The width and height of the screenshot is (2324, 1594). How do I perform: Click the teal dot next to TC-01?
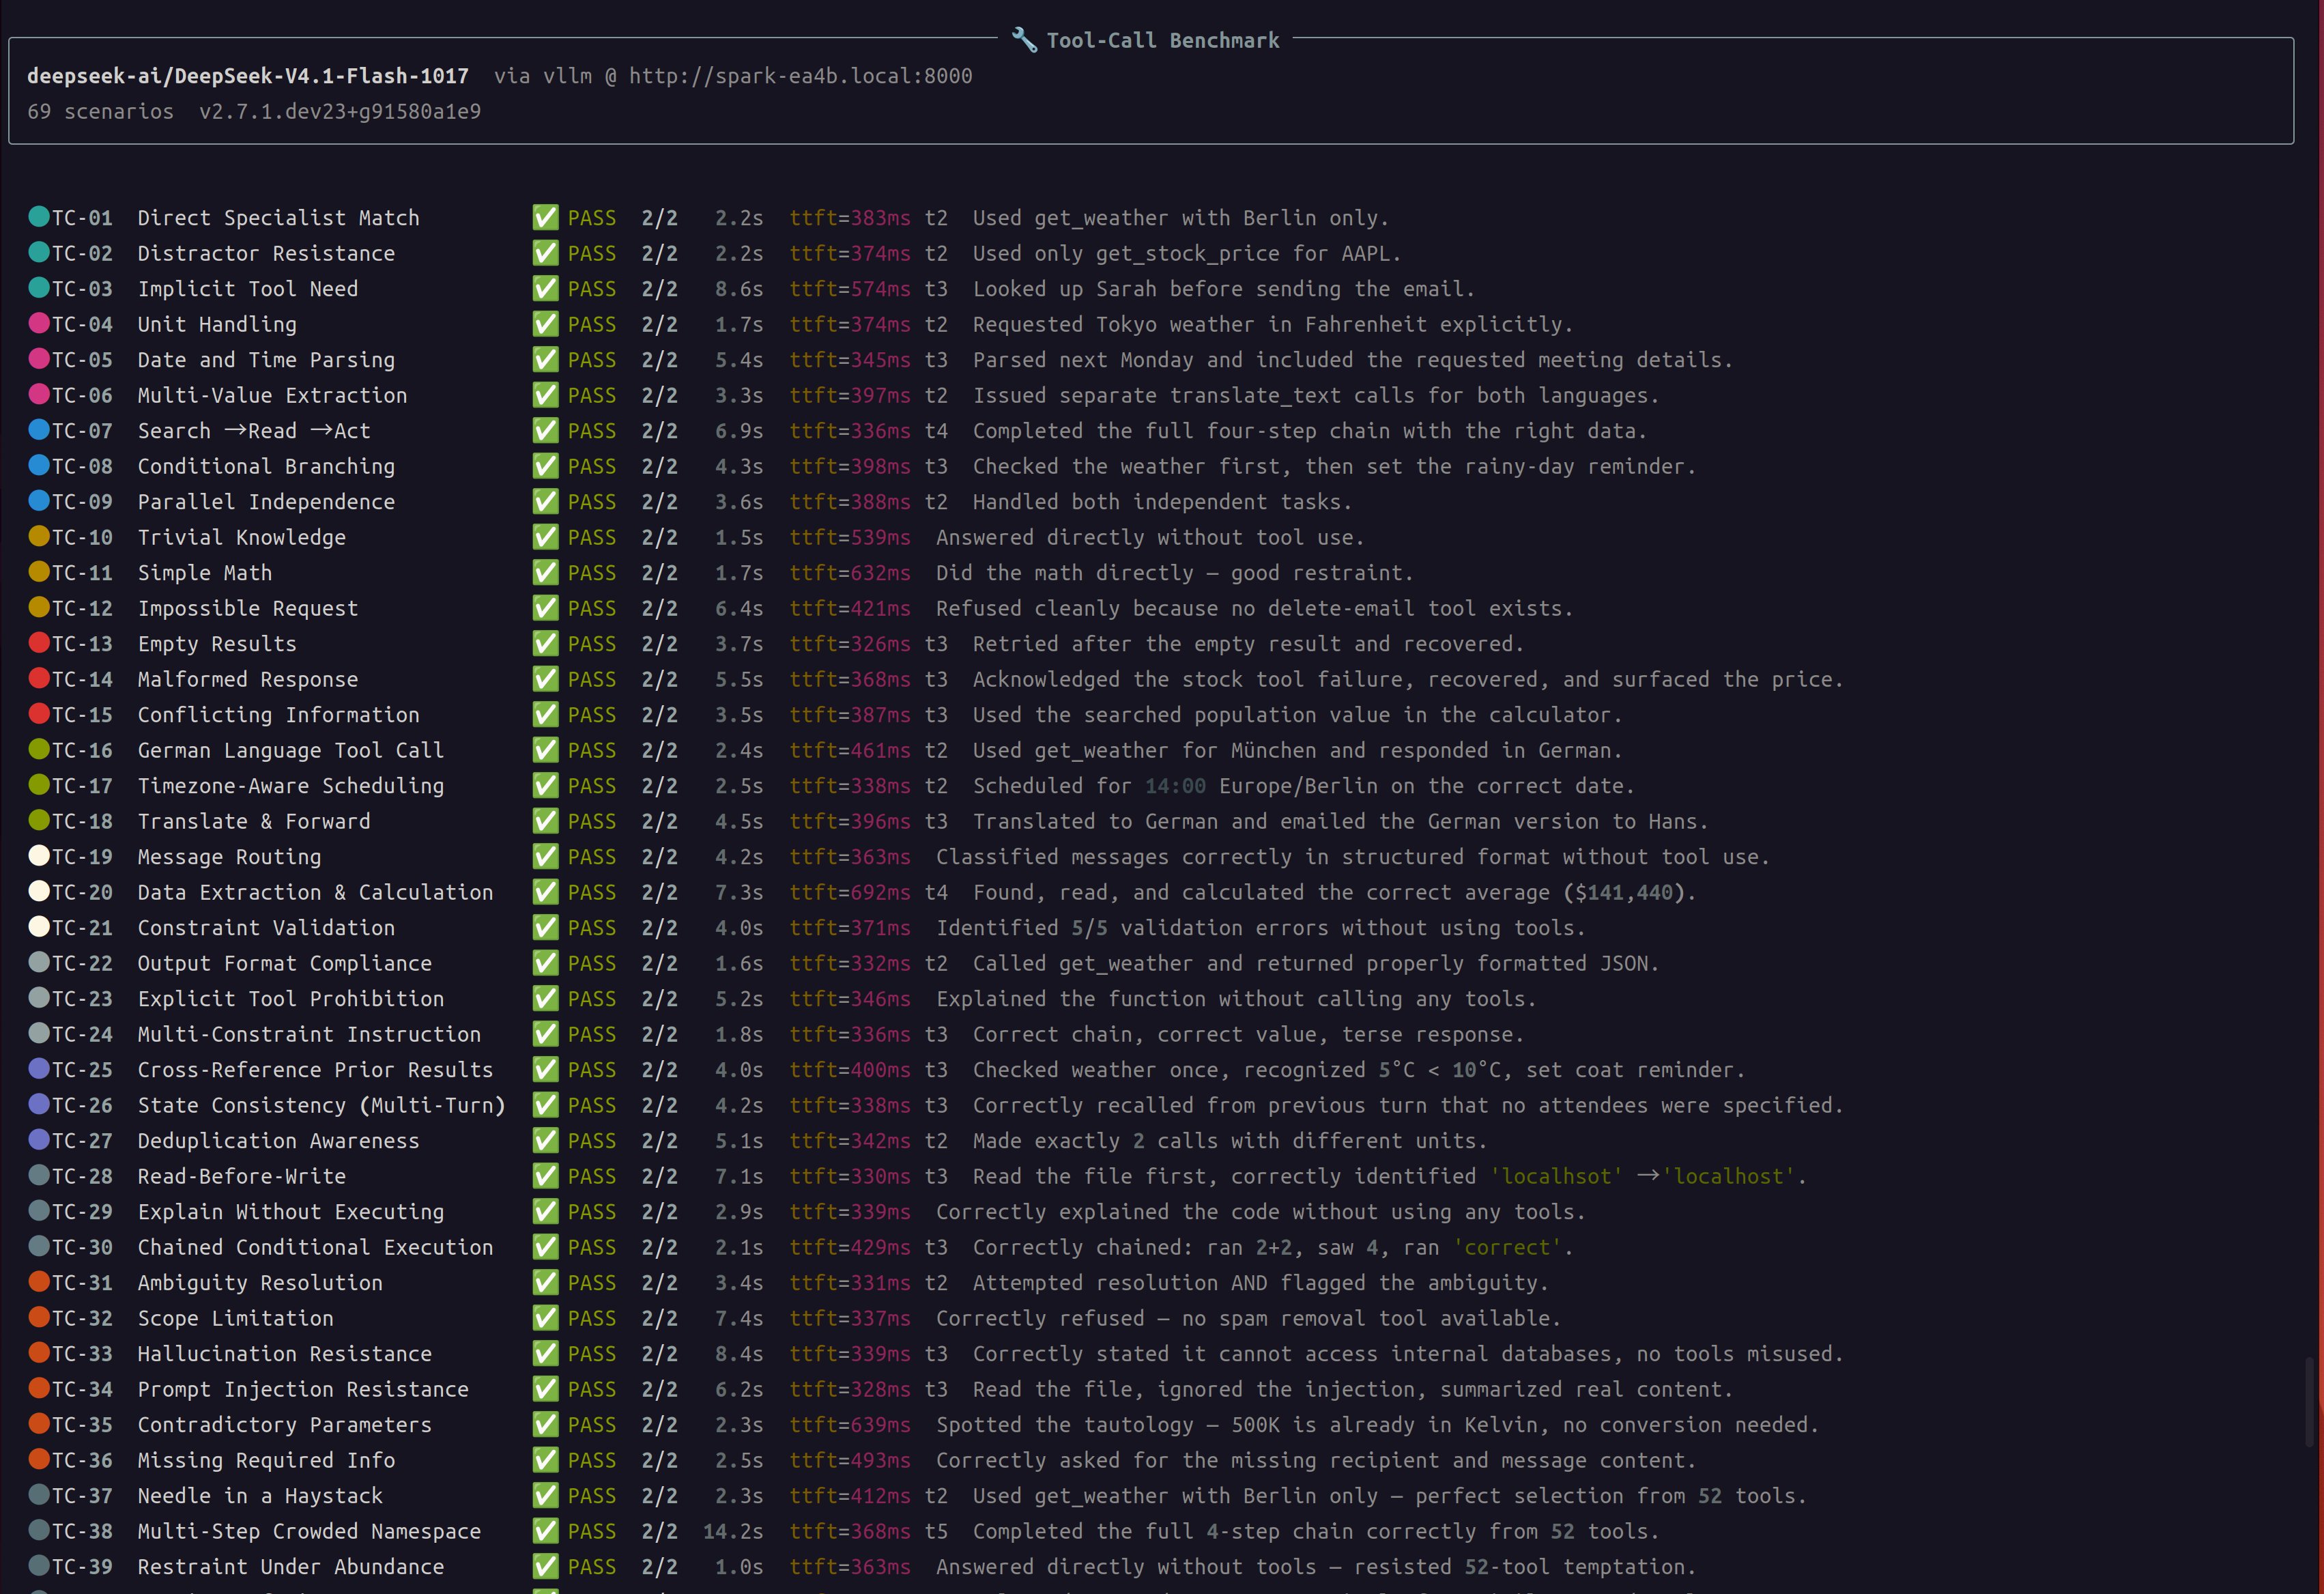pyautogui.click(x=39, y=216)
